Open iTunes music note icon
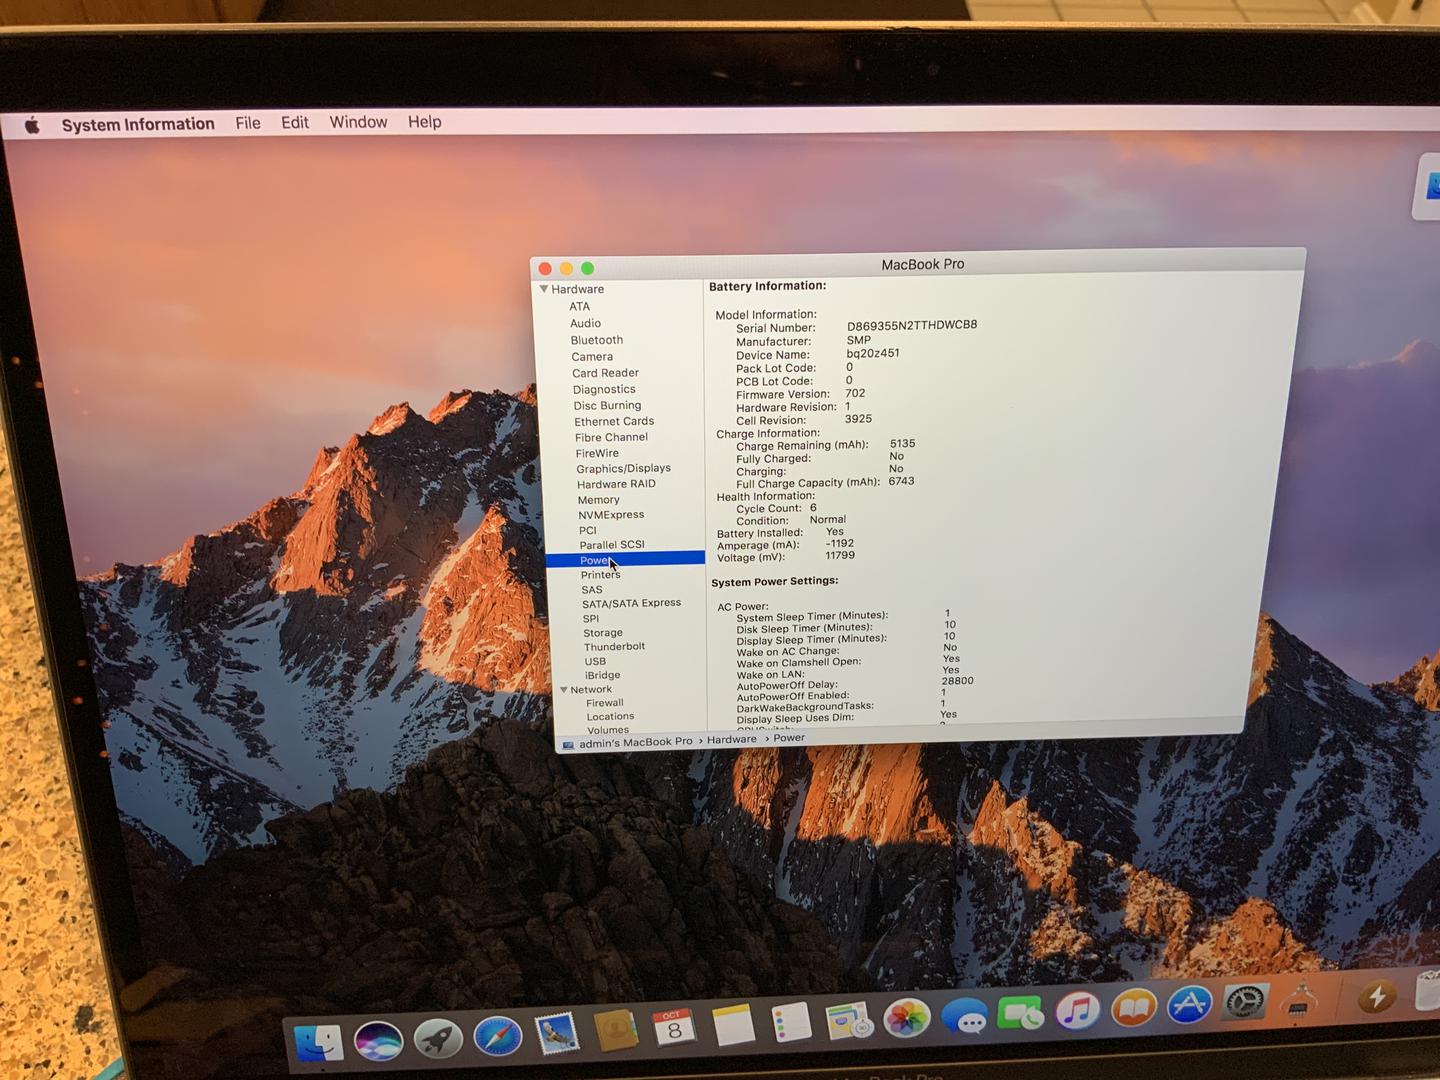 point(1077,1011)
